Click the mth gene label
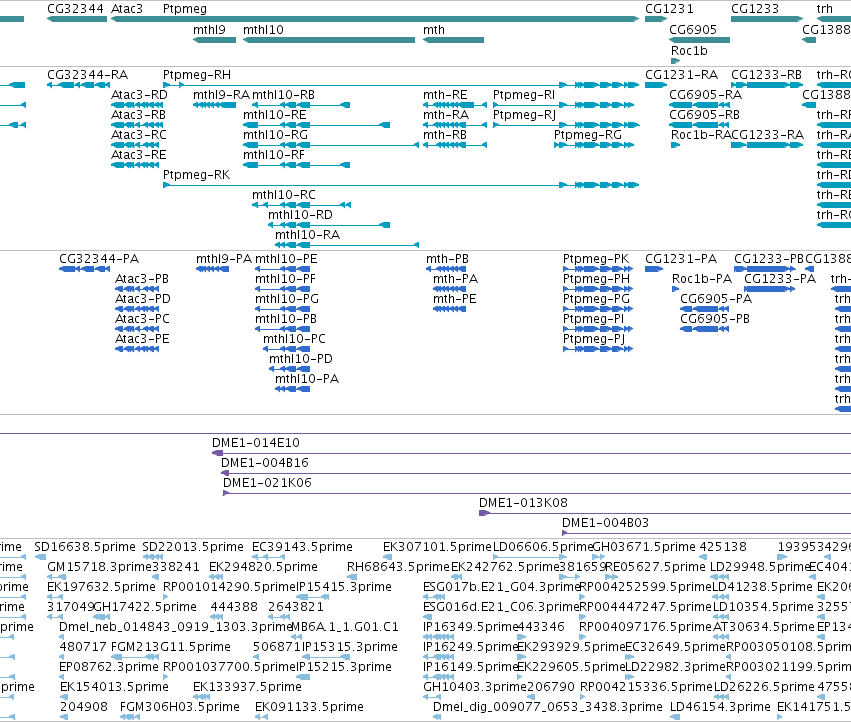The height and width of the screenshot is (722, 851). click(434, 30)
